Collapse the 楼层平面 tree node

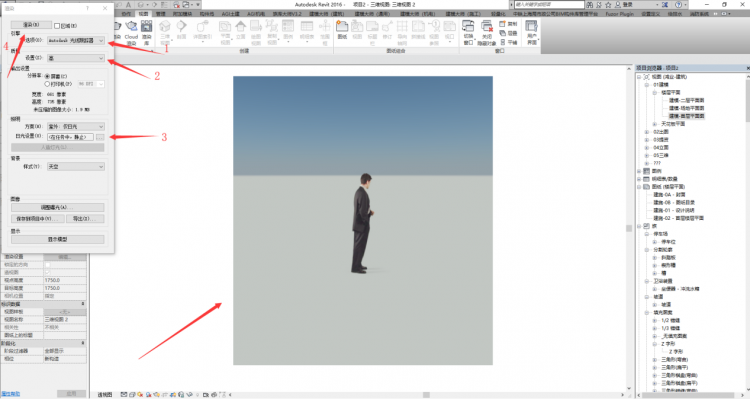pos(654,92)
